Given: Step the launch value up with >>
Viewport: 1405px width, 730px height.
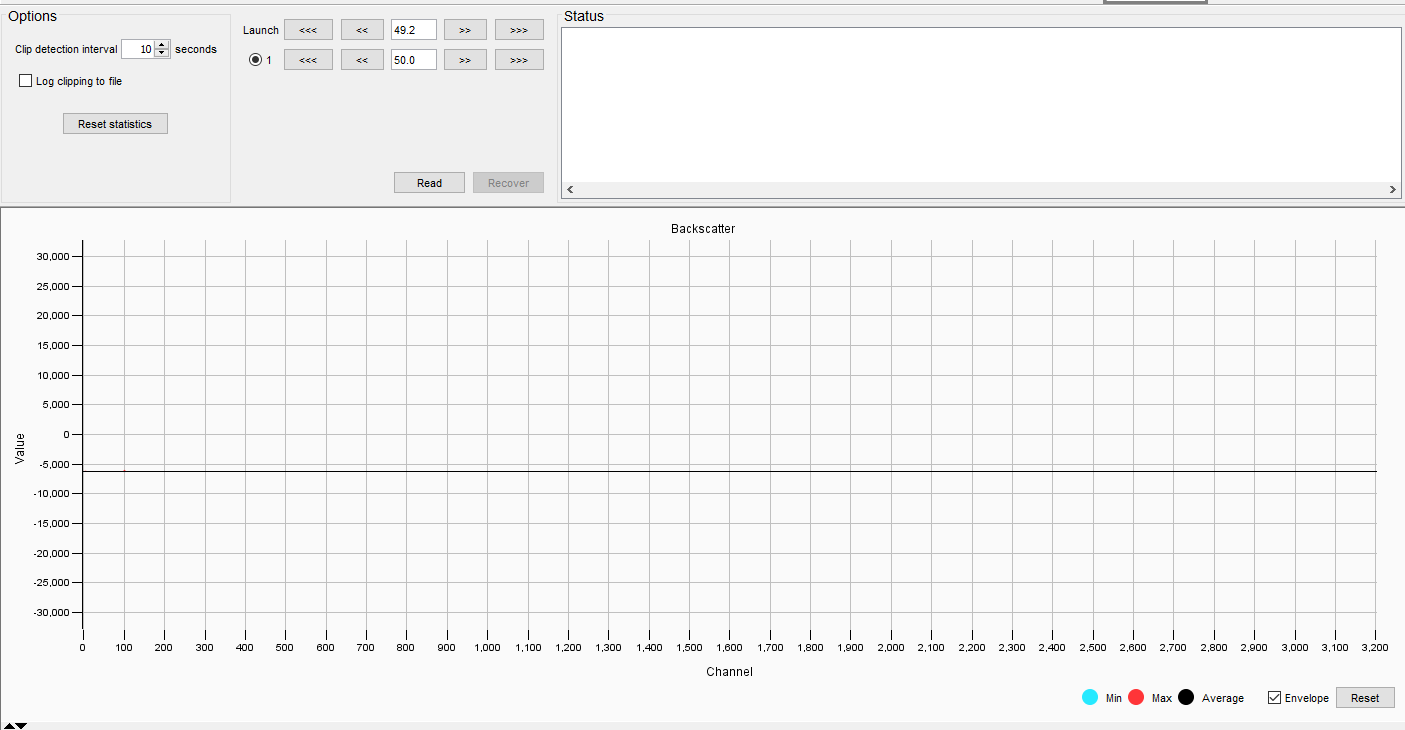Looking at the screenshot, I should 465,29.
